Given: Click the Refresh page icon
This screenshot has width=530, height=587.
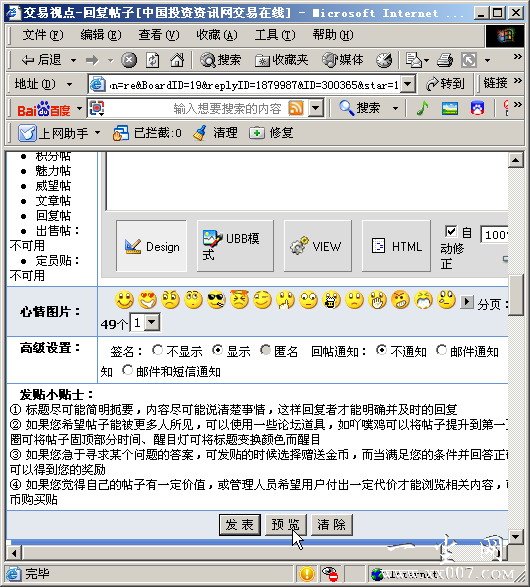Looking at the screenshot, I should (x=153, y=60).
